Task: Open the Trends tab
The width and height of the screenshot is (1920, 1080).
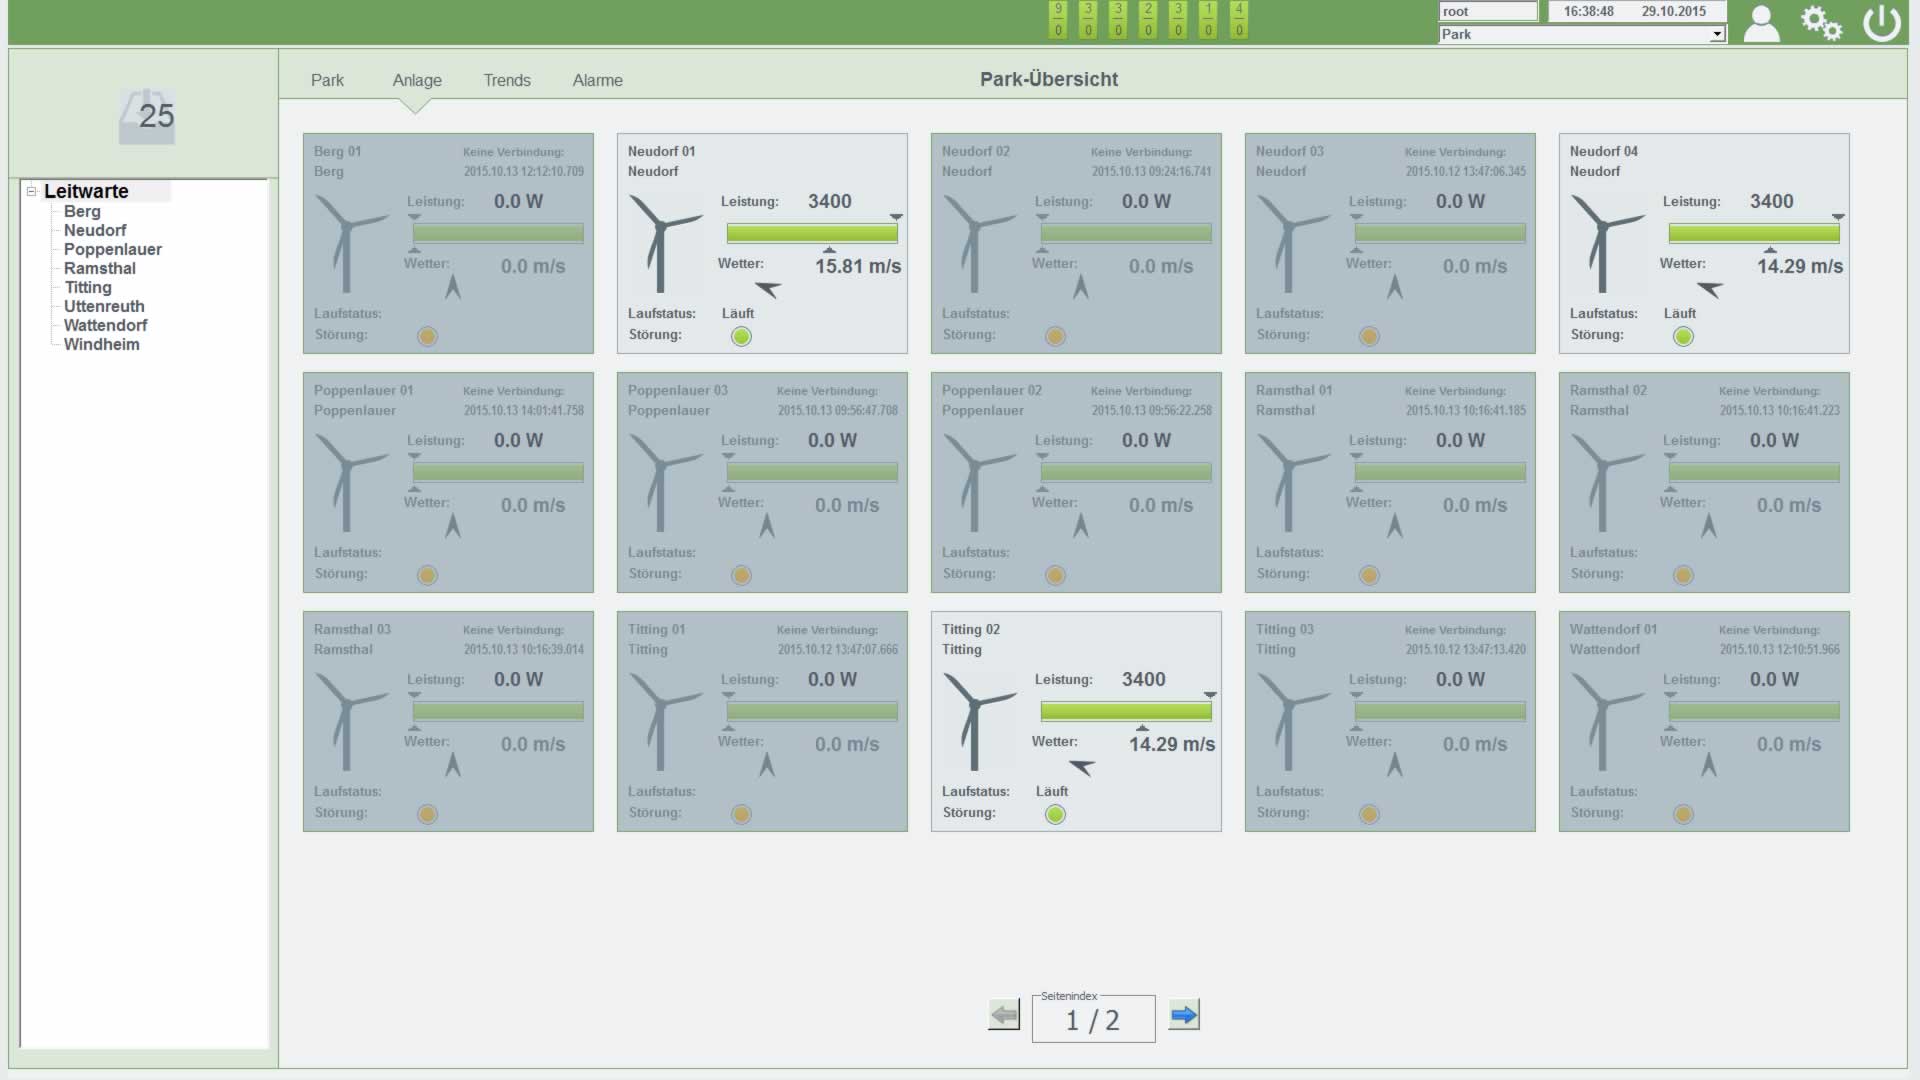Action: tap(507, 80)
